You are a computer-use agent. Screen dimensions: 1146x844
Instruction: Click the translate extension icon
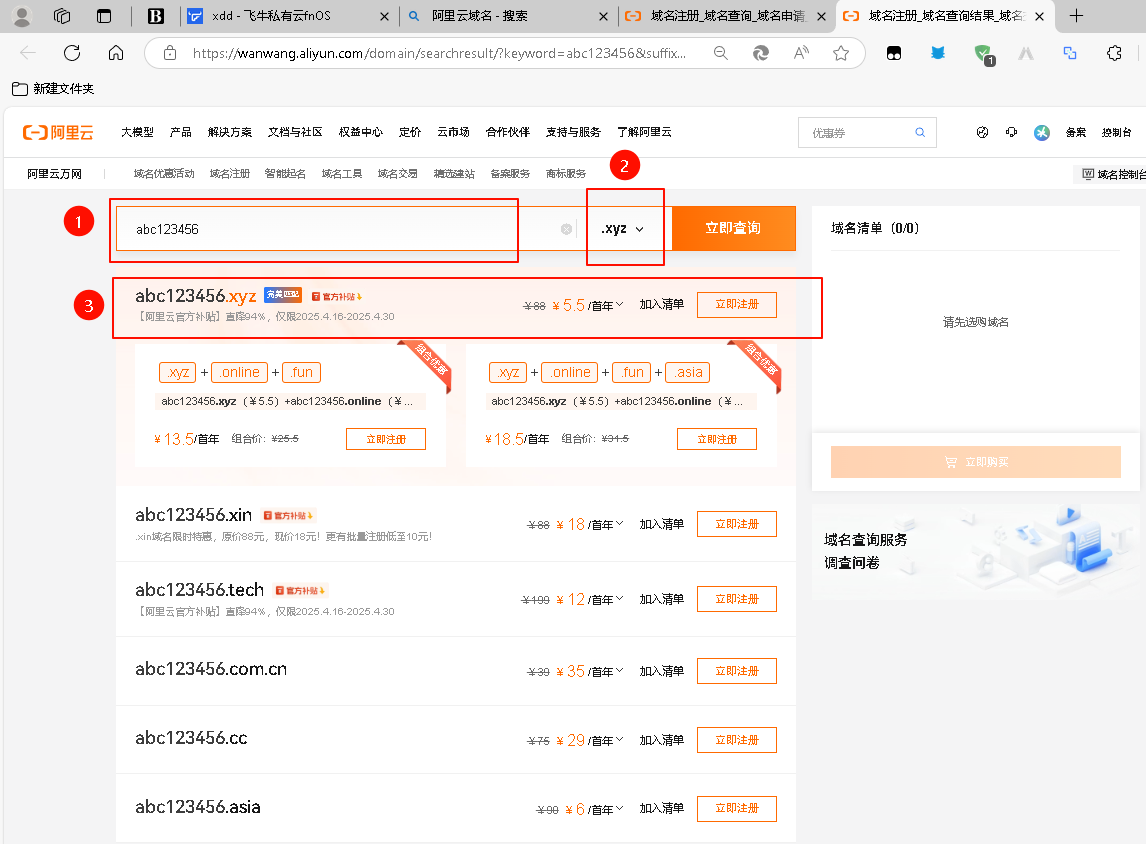pyautogui.click(x=1070, y=53)
